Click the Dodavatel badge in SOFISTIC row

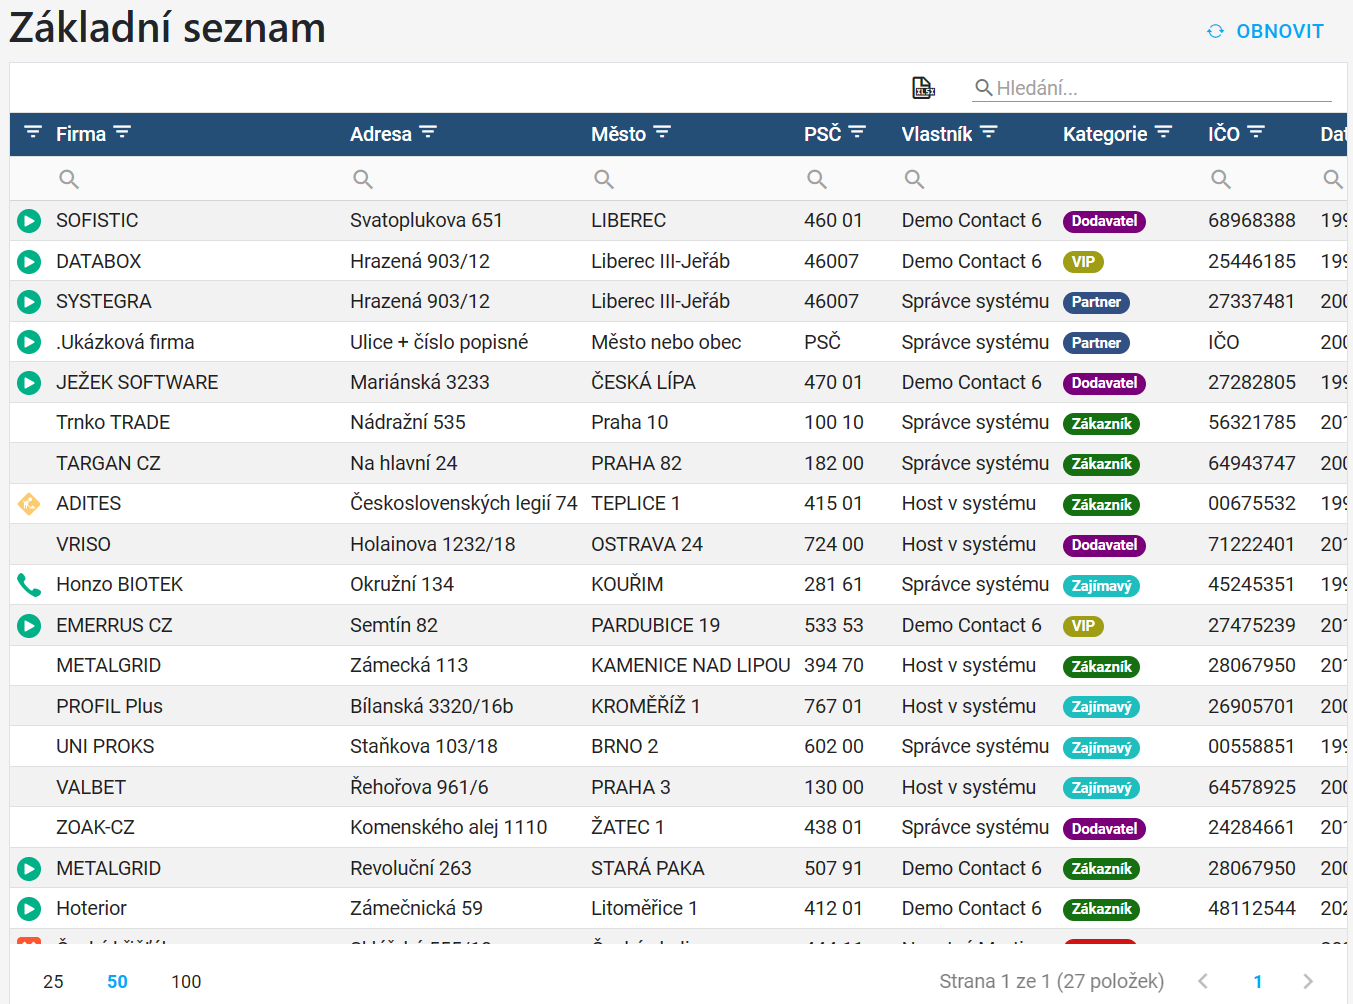(1104, 221)
